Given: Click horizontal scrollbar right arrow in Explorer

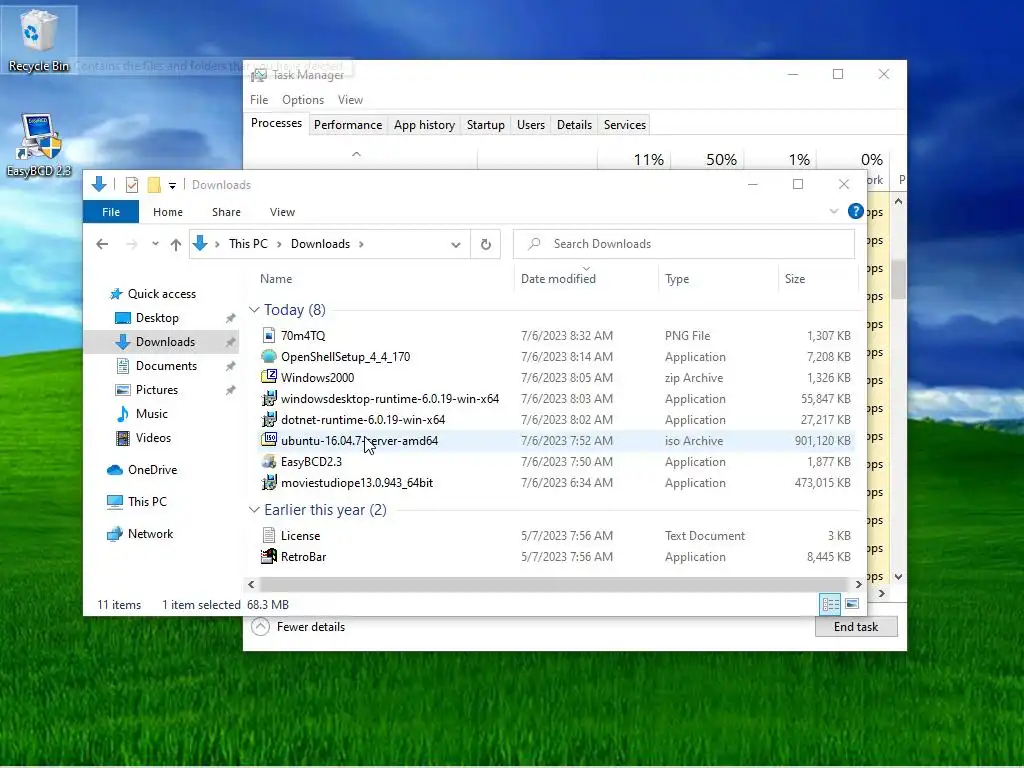Looking at the screenshot, I should (x=858, y=584).
